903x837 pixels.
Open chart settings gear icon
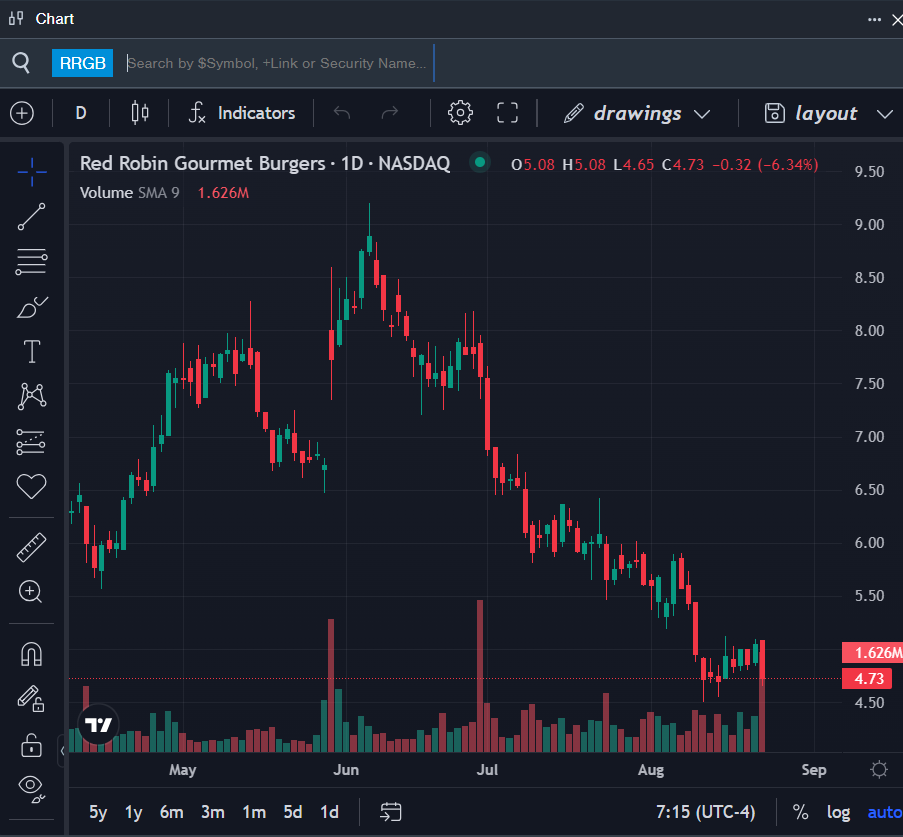(x=460, y=113)
